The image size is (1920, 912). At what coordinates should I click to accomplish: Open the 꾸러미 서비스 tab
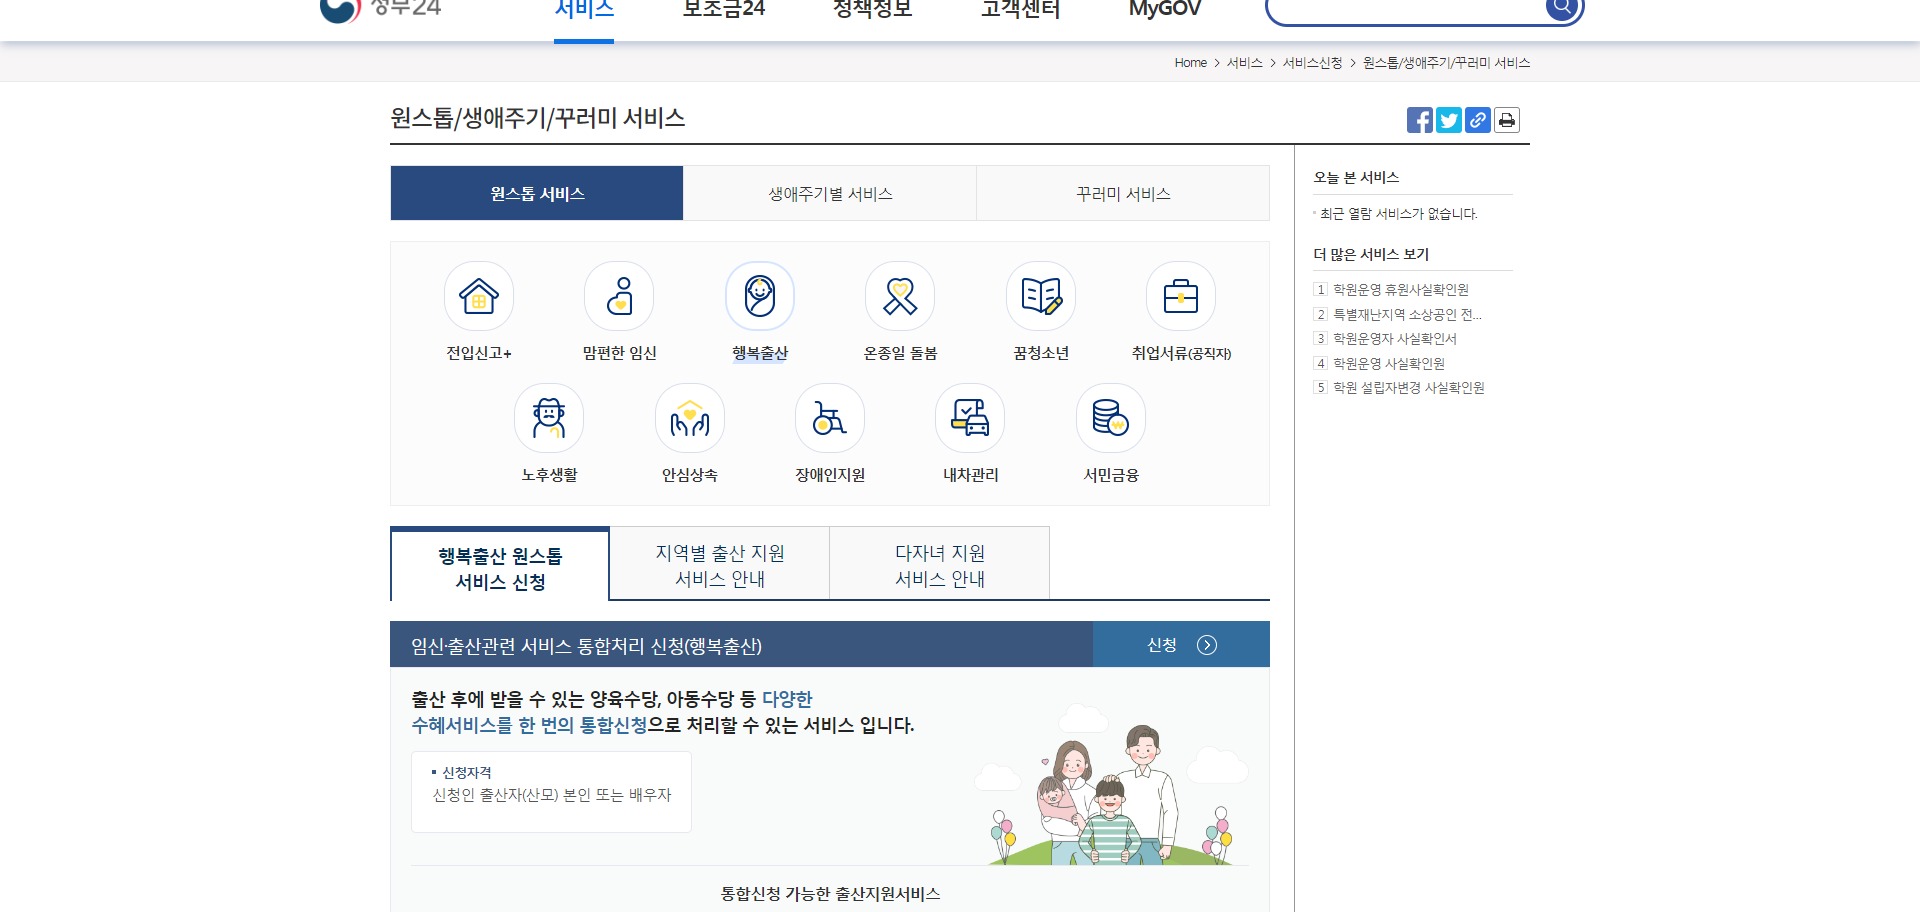pyautogui.click(x=1122, y=193)
